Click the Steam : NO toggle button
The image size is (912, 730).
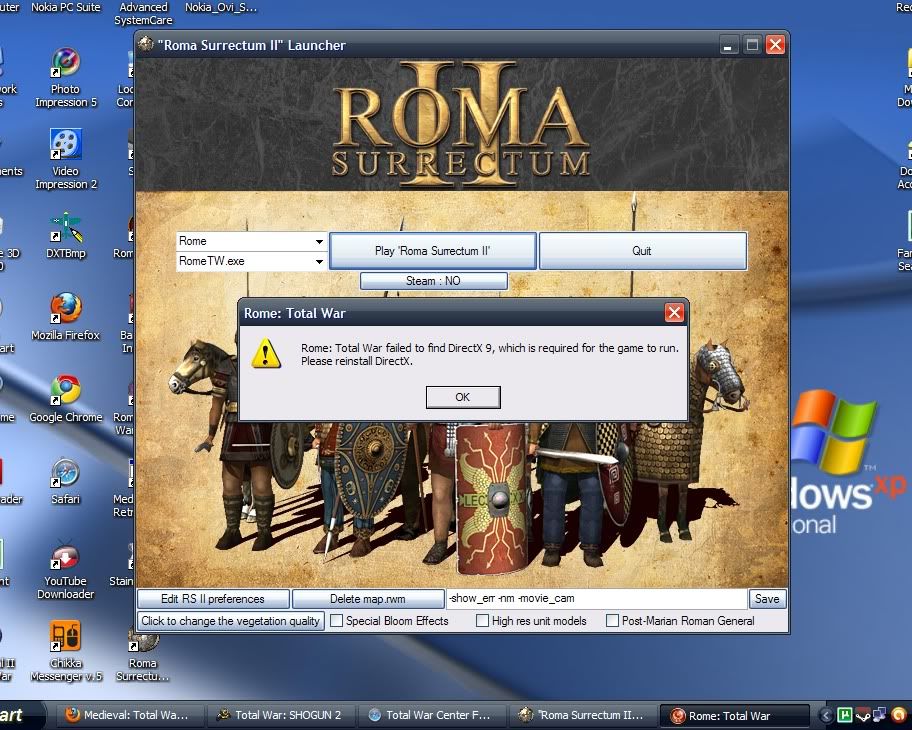point(433,281)
